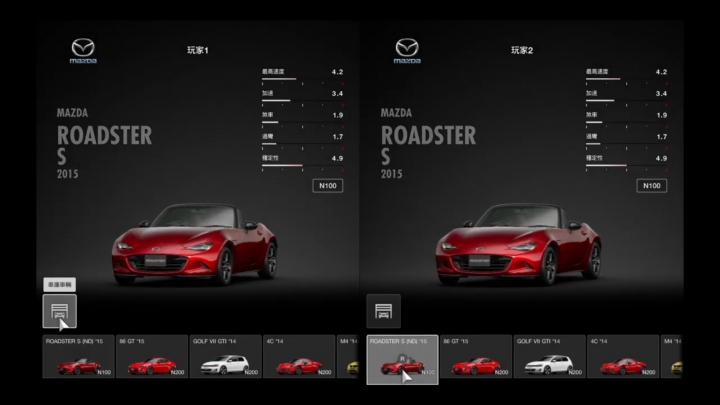Click Player 1 braking value 1.9
Image resolution: width=720 pixels, height=405 pixels.
(338, 115)
